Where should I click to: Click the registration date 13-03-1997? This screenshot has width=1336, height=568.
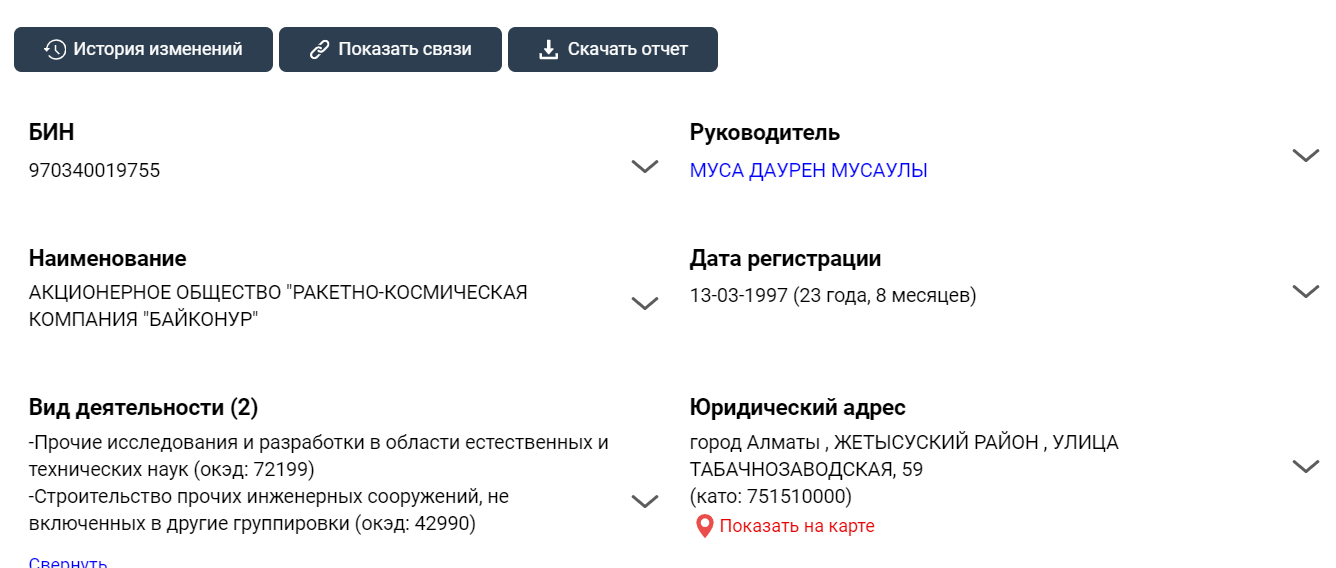pos(738,296)
